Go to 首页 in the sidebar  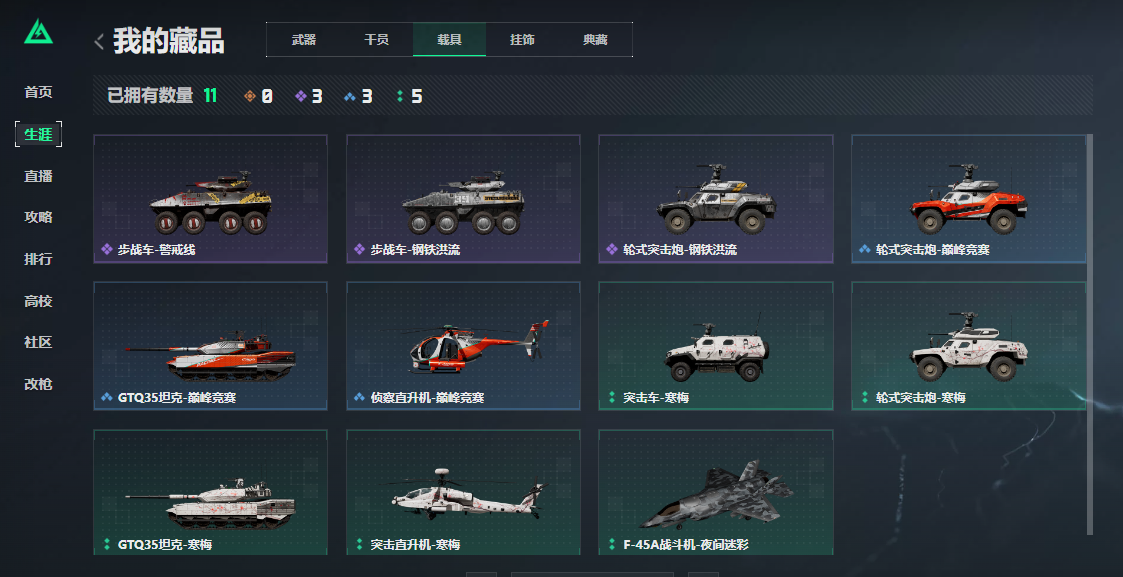tap(38, 92)
